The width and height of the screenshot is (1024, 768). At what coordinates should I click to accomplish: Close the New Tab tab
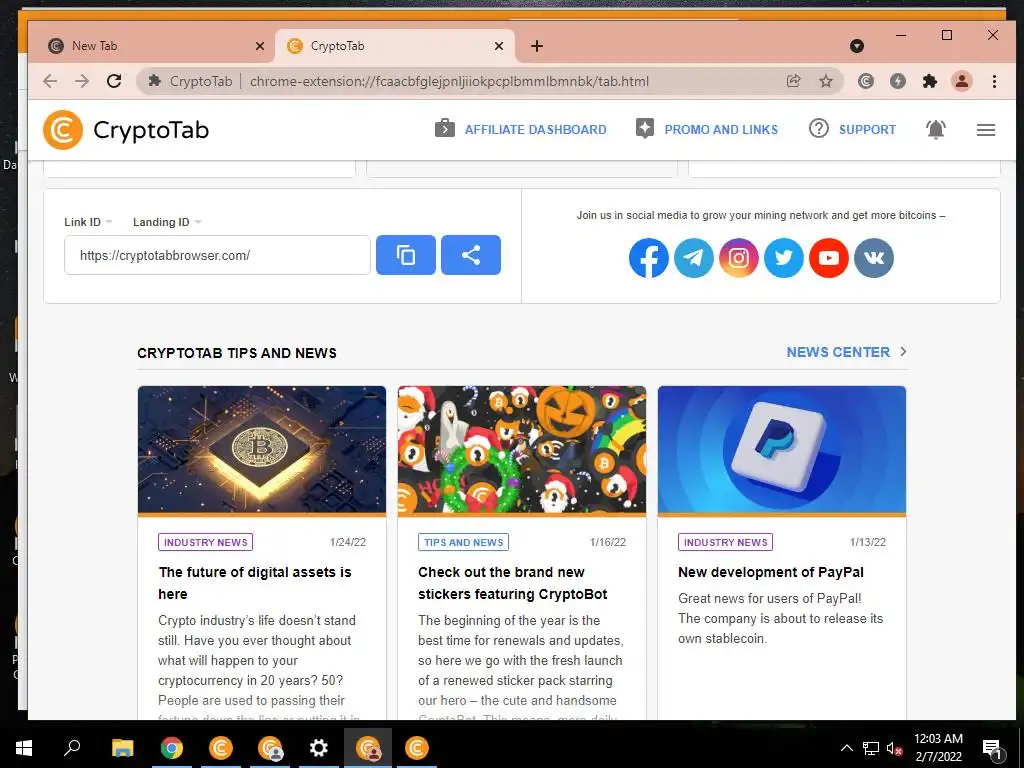[260, 46]
